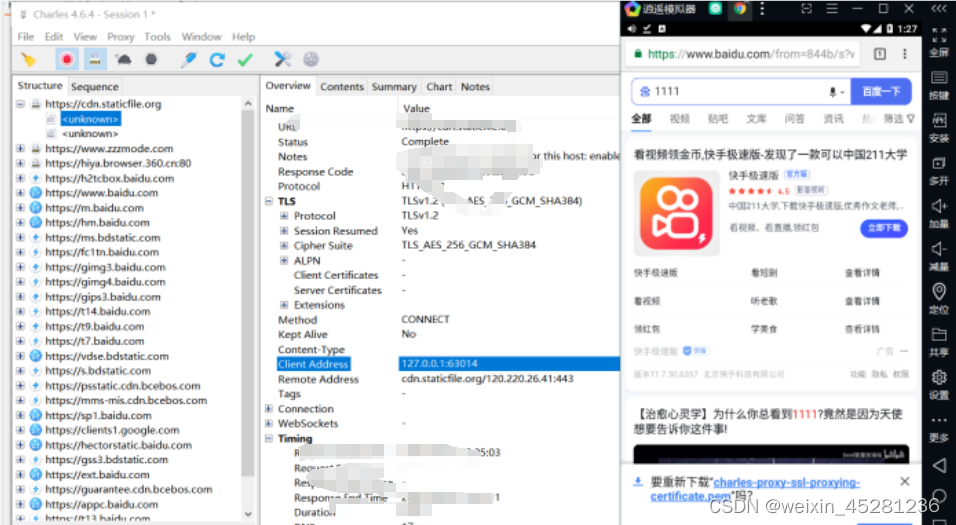
Task: Open the Edit menu in Charles
Action: tap(54, 37)
